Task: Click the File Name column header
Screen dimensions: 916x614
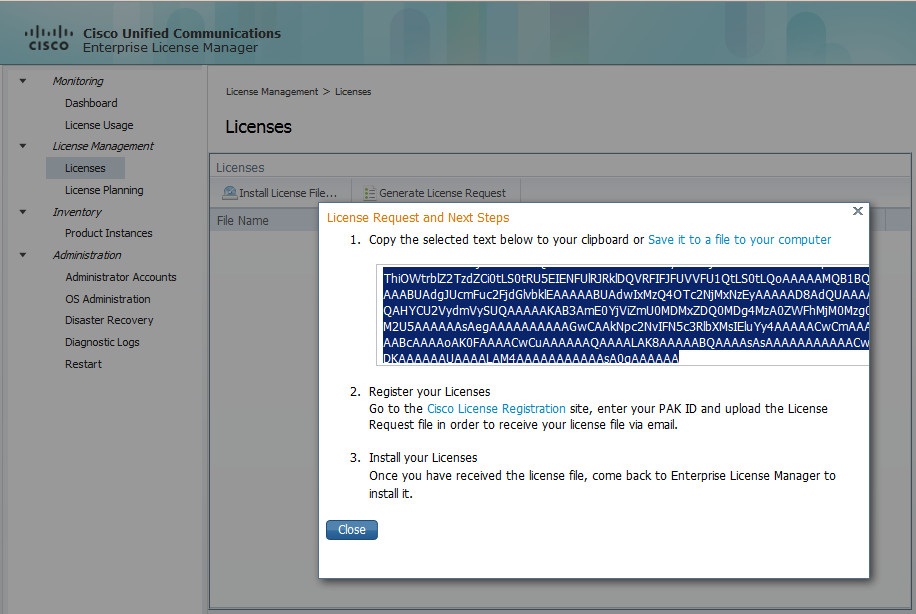Action: pyautogui.click(x=242, y=221)
